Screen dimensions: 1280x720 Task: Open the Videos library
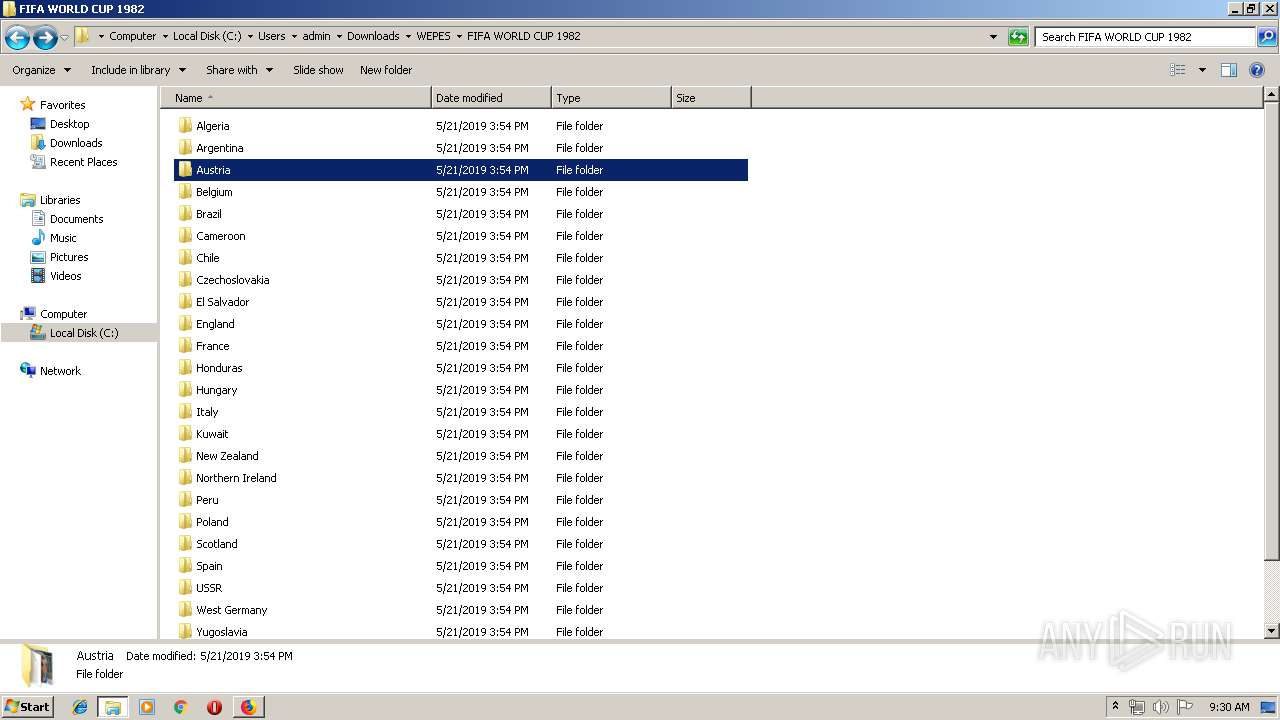(x=66, y=276)
